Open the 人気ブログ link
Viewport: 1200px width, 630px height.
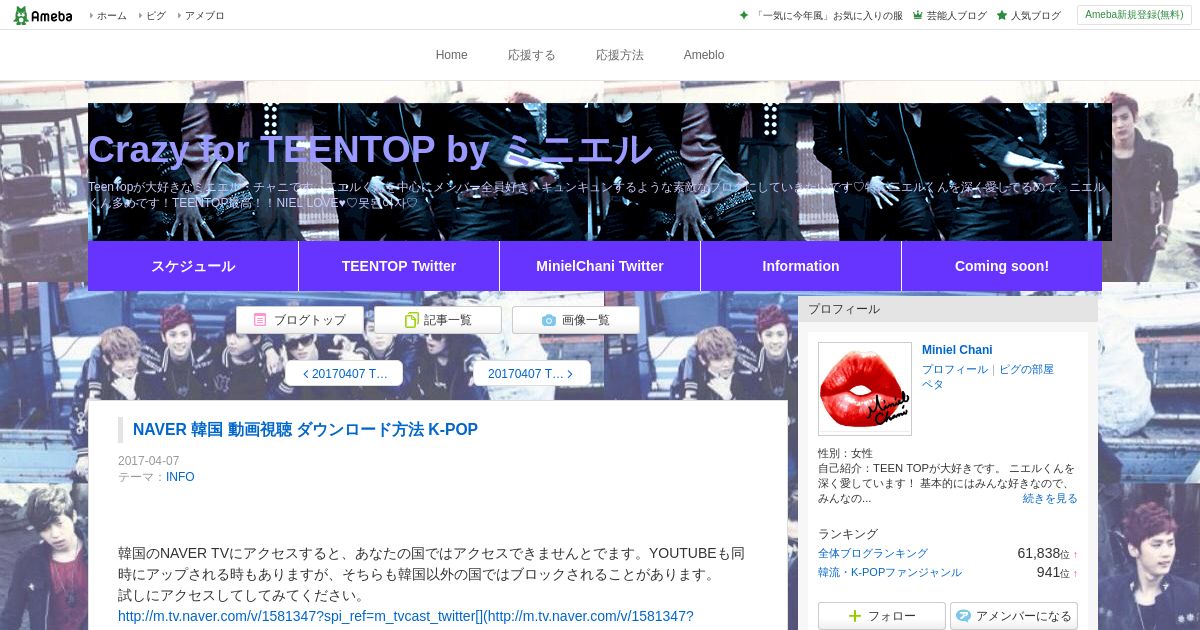click(1036, 16)
